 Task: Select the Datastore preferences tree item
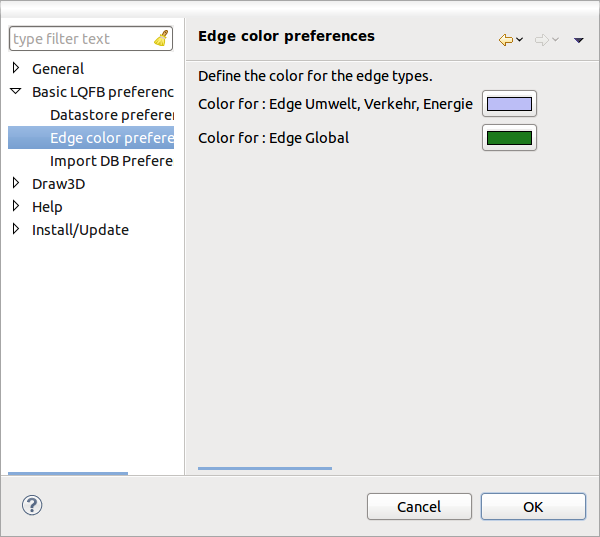coord(111,115)
